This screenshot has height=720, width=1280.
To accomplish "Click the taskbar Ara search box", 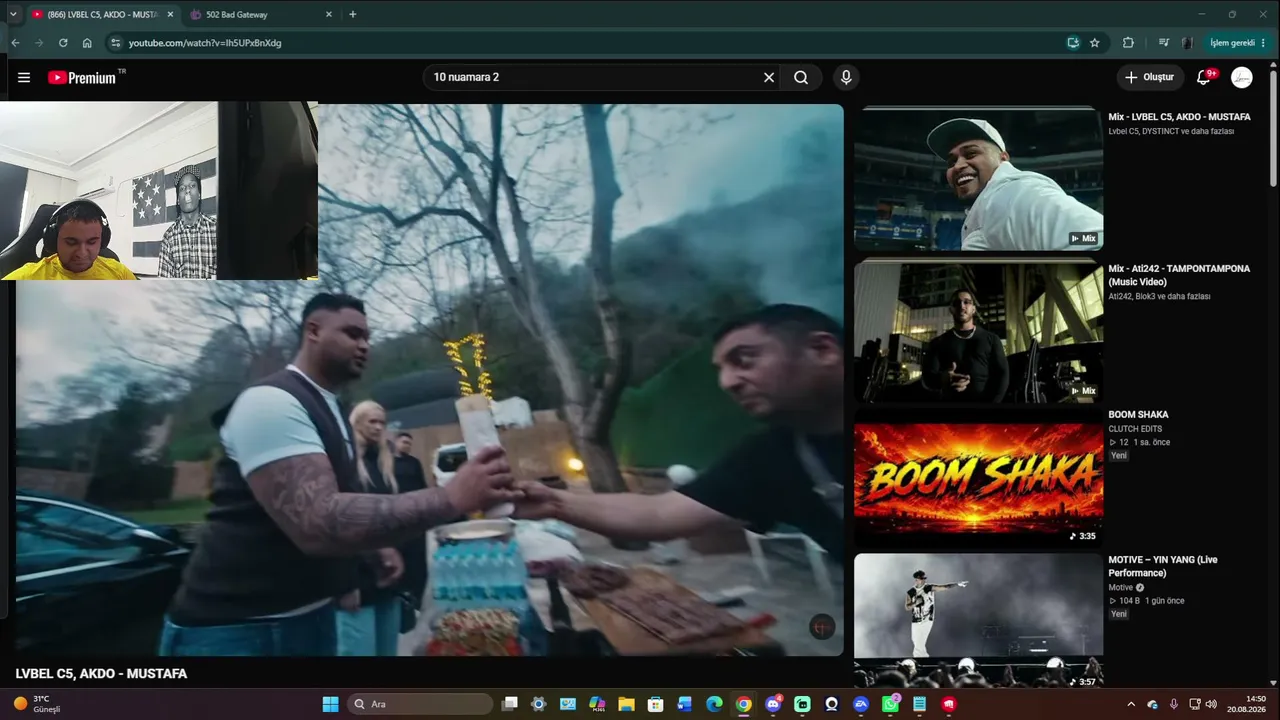I will click(x=420, y=704).
